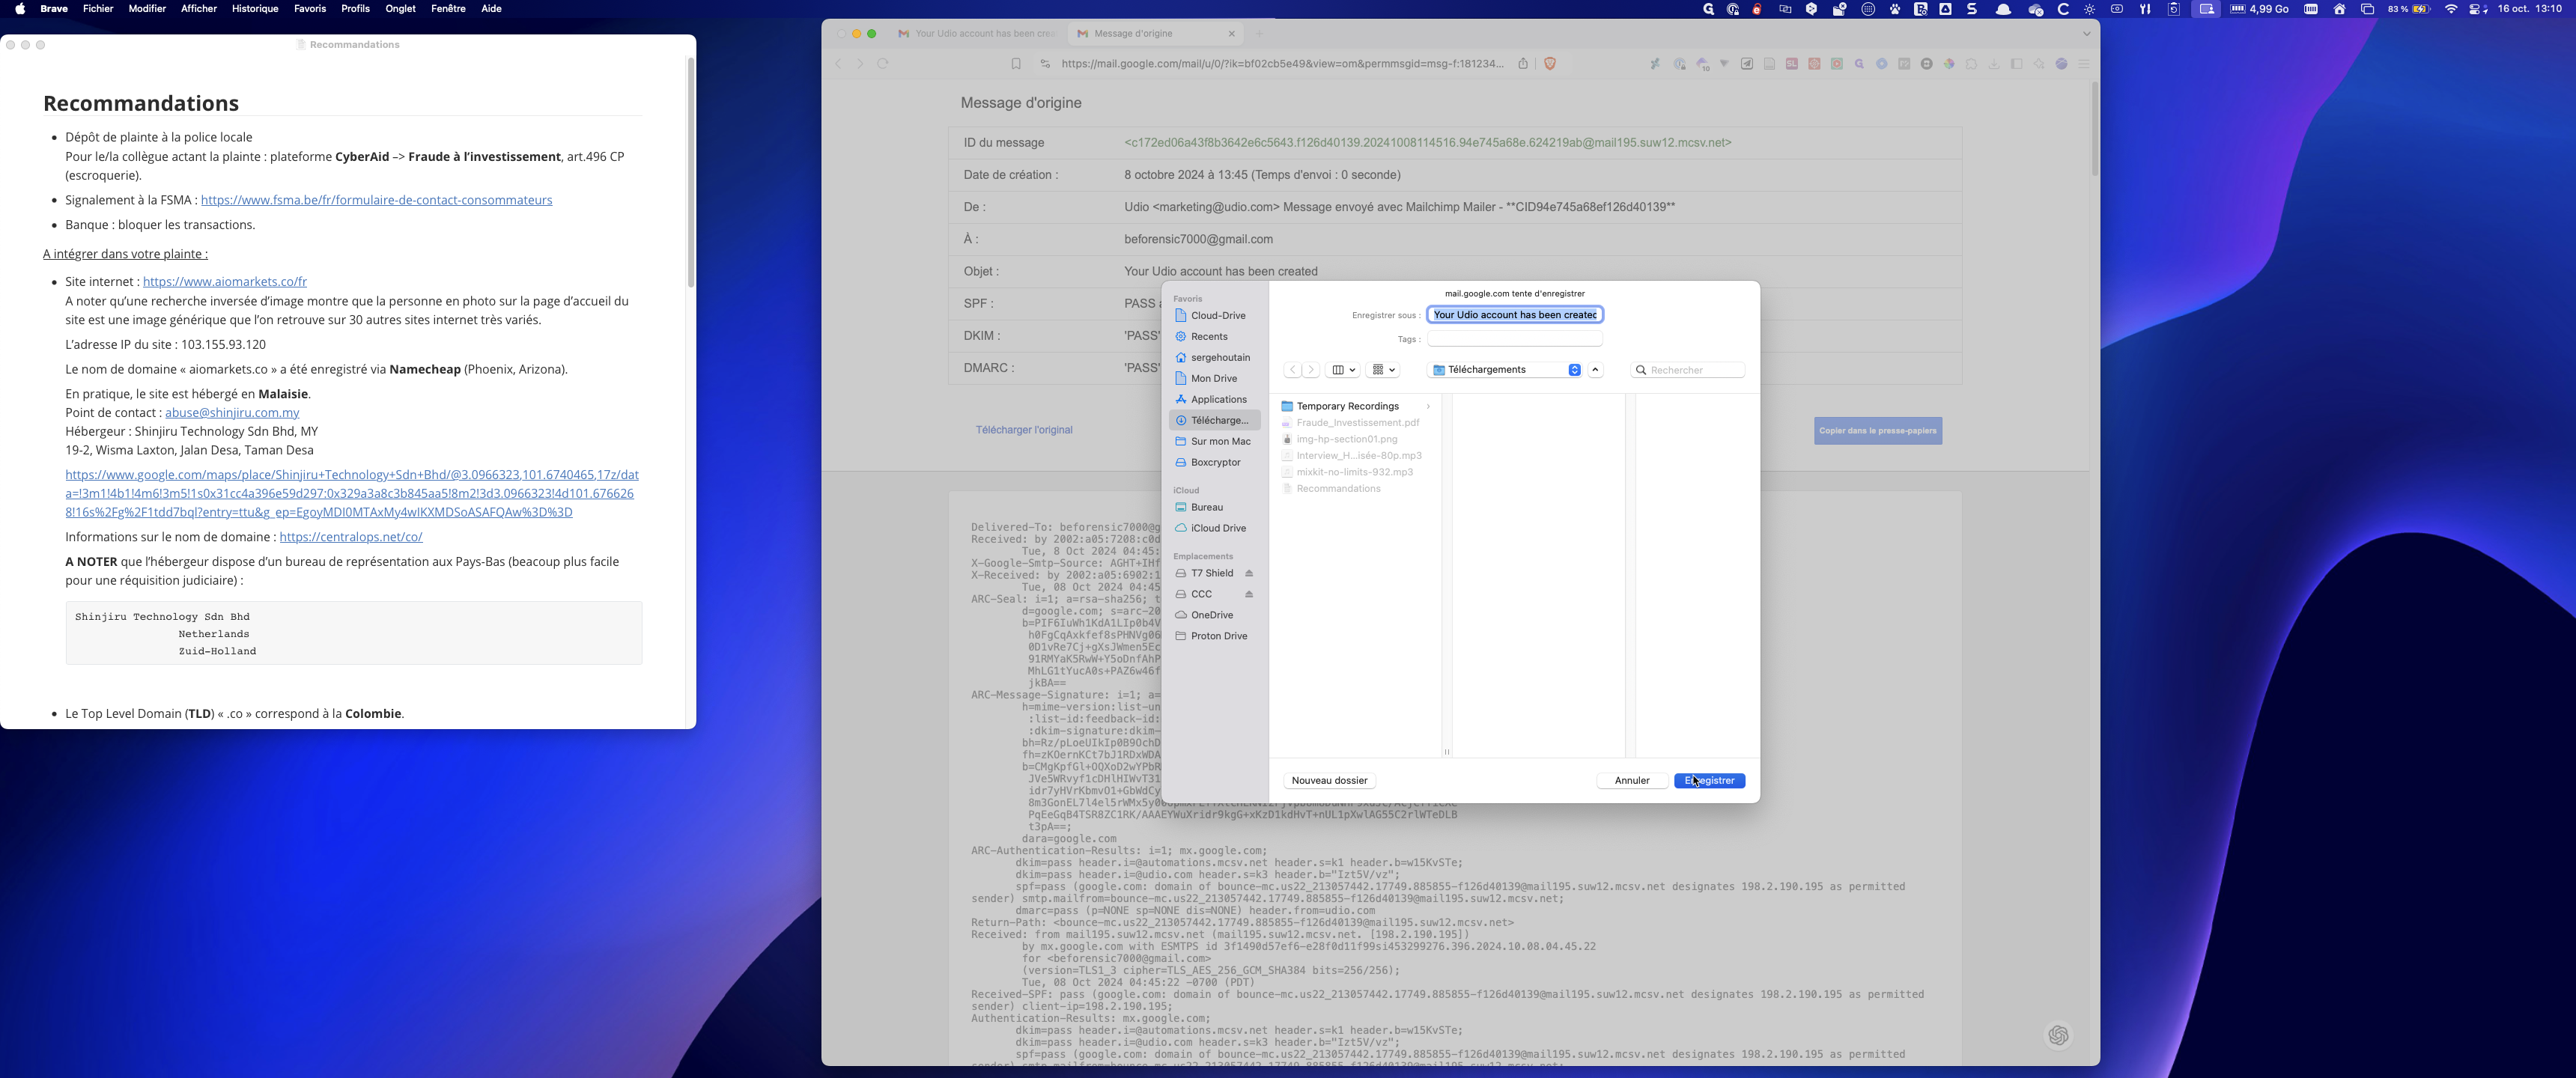Eject the CCC volume
The width and height of the screenshot is (2576, 1078).
pyautogui.click(x=1249, y=594)
